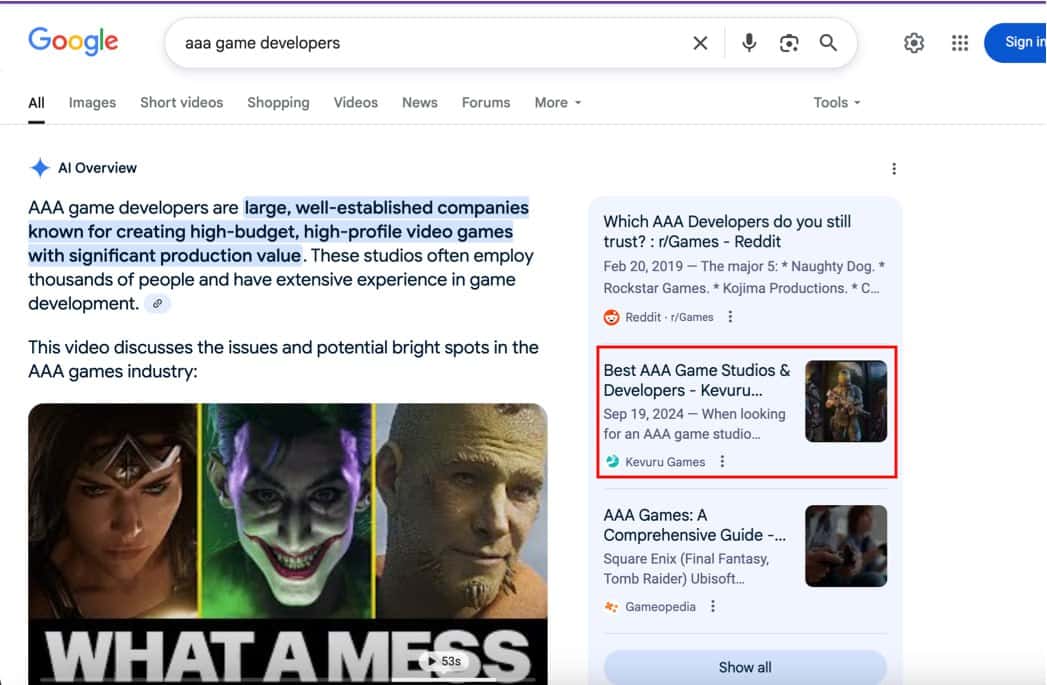1047x685 pixels.
Task: Click Show all sources button
Action: click(x=745, y=667)
